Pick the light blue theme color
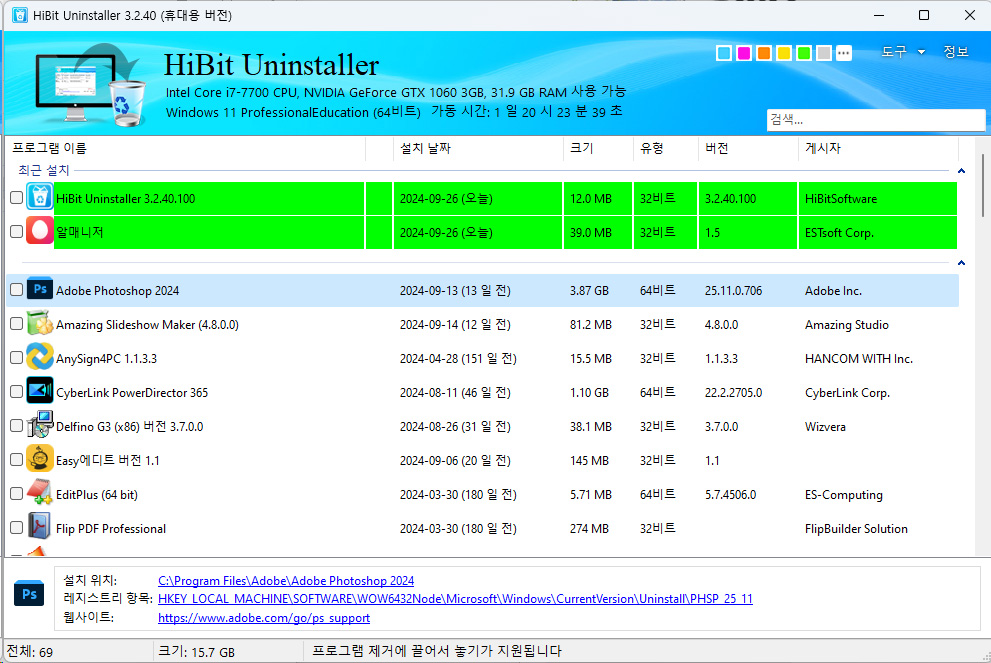Screen dimensions: 991x663 (x=724, y=53)
